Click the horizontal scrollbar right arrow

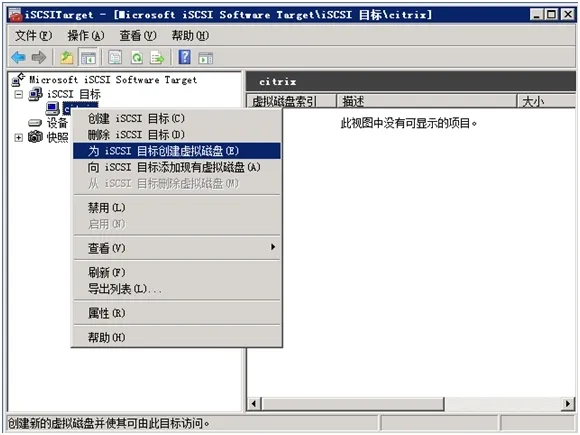pos(568,403)
